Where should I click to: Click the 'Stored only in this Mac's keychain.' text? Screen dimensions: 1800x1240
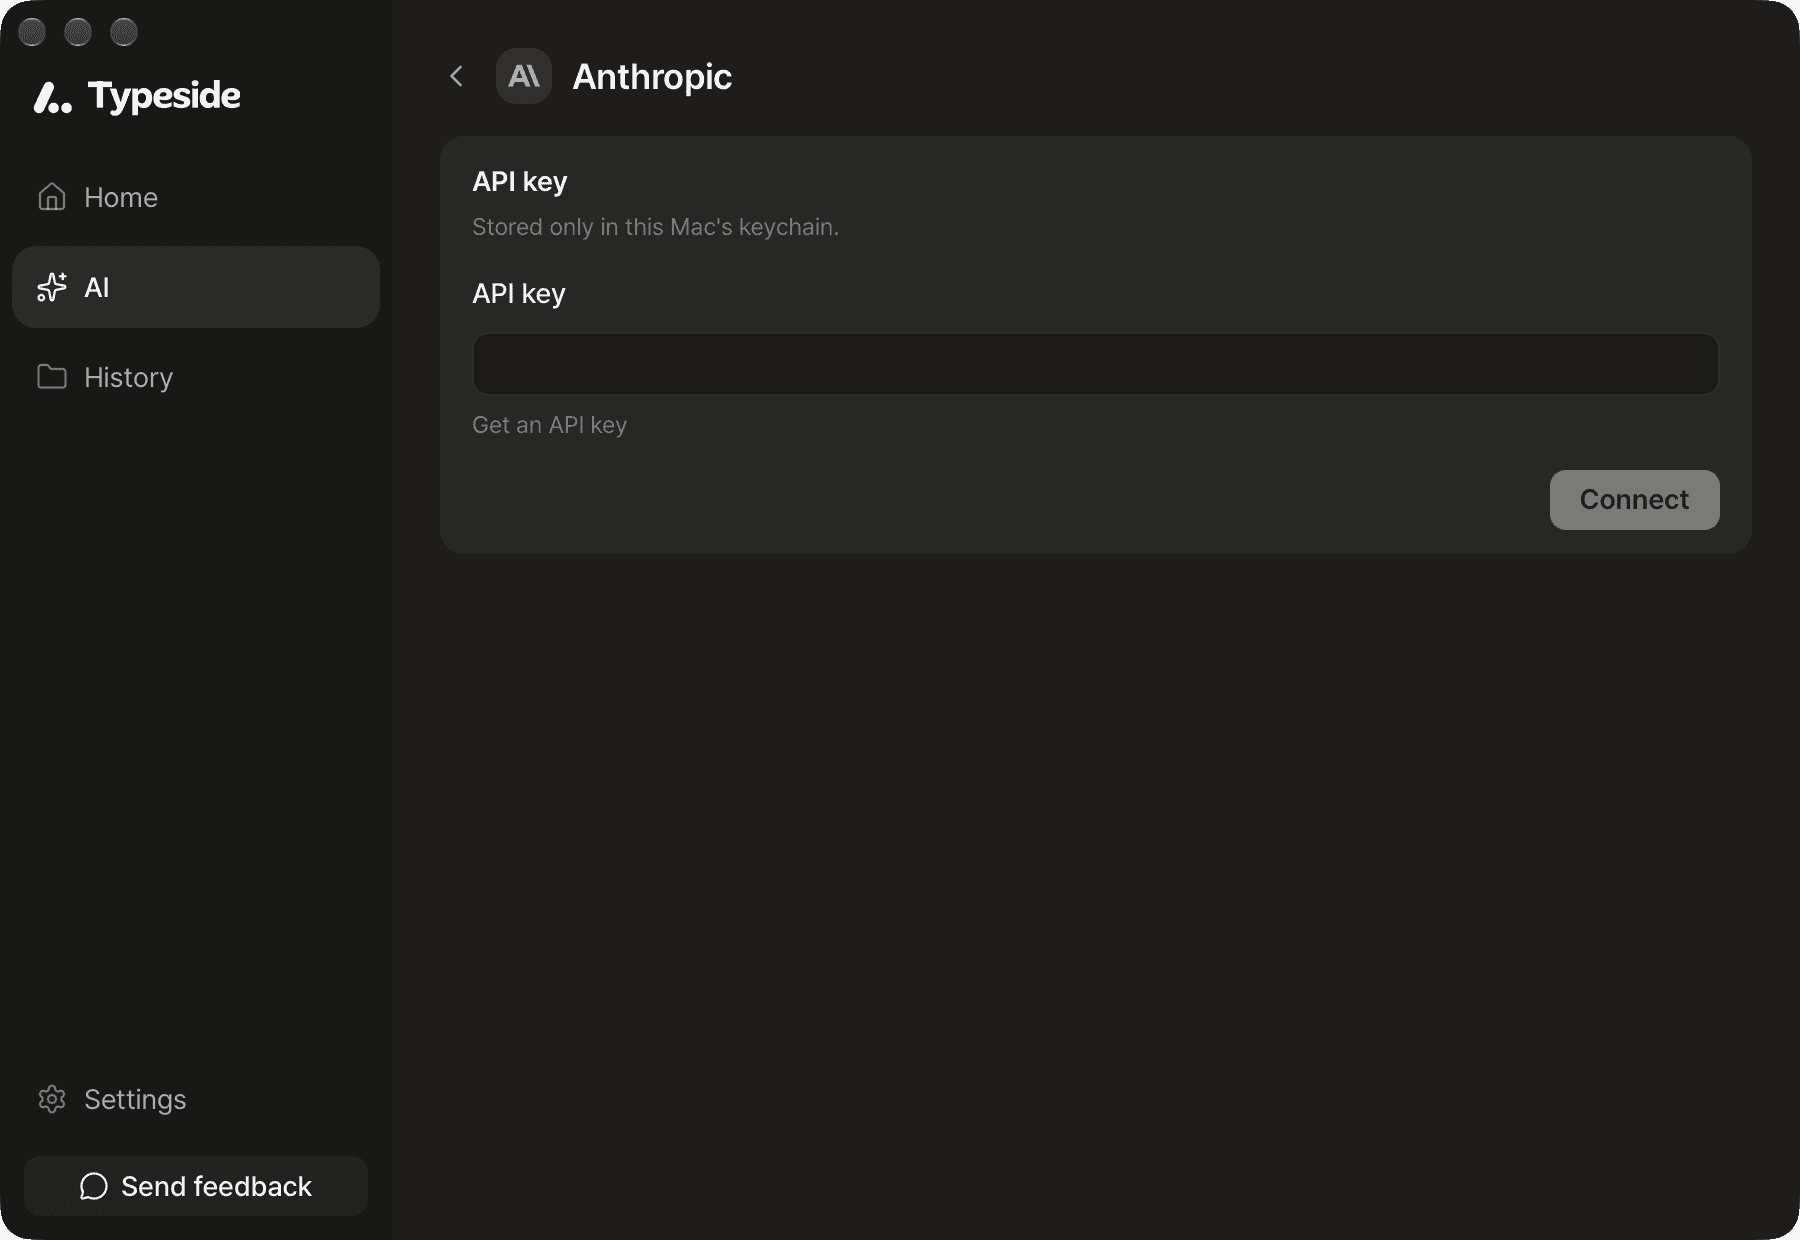pos(655,227)
